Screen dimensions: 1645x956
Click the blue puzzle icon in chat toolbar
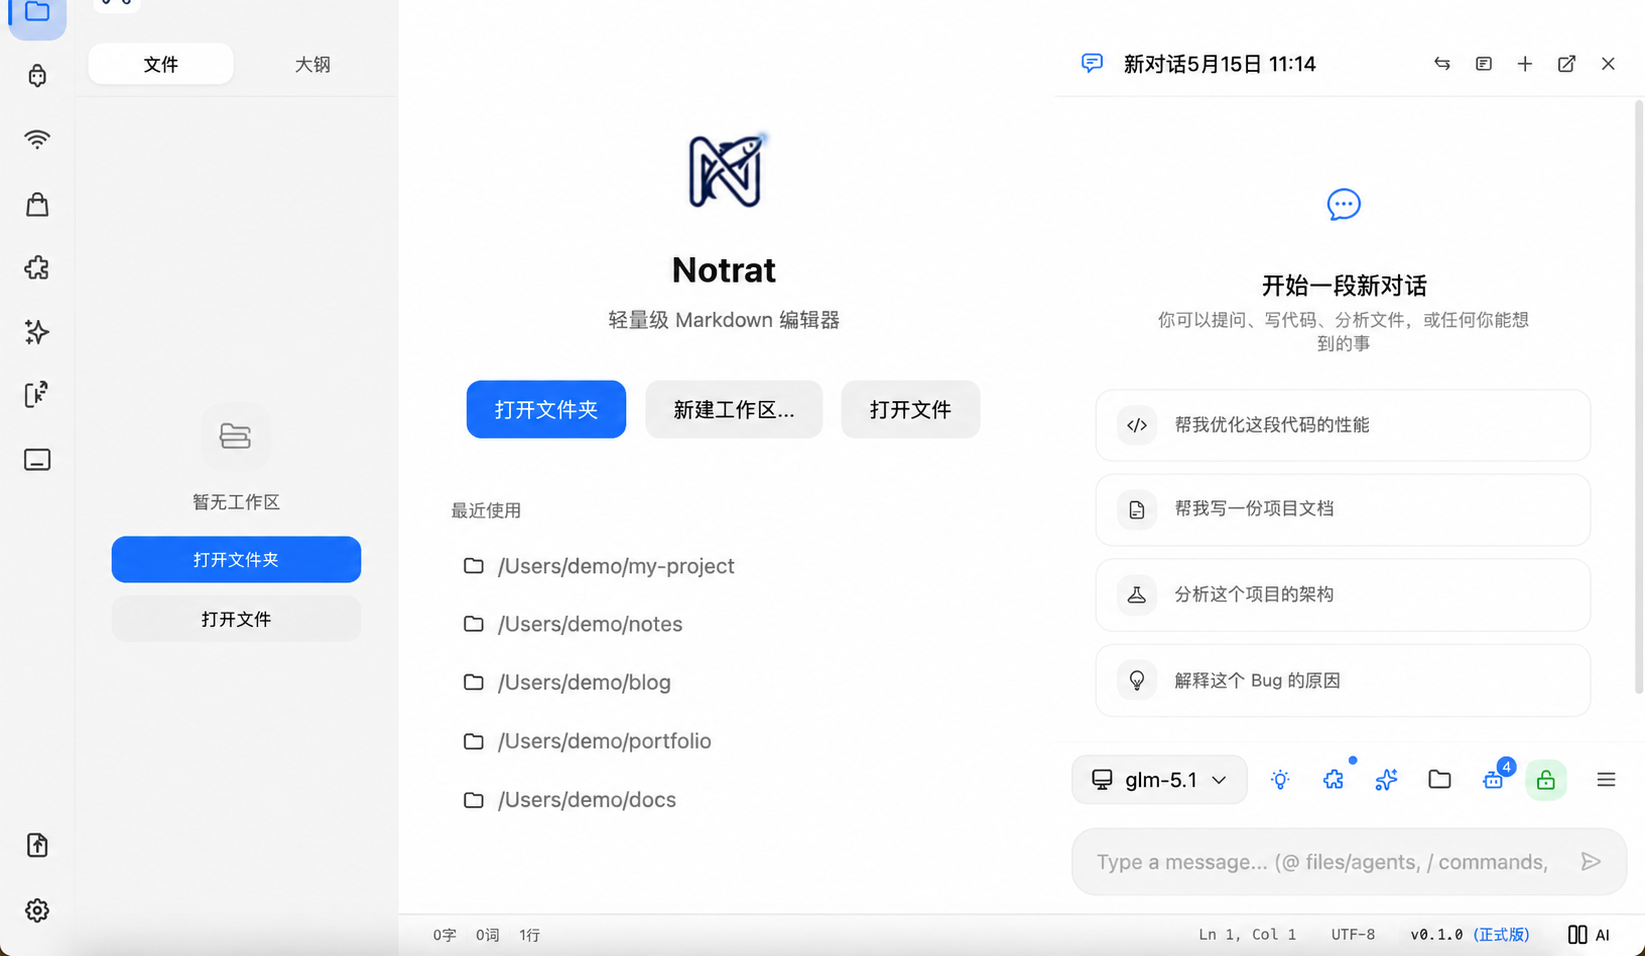pyautogui.click(x=1333, y=780)
